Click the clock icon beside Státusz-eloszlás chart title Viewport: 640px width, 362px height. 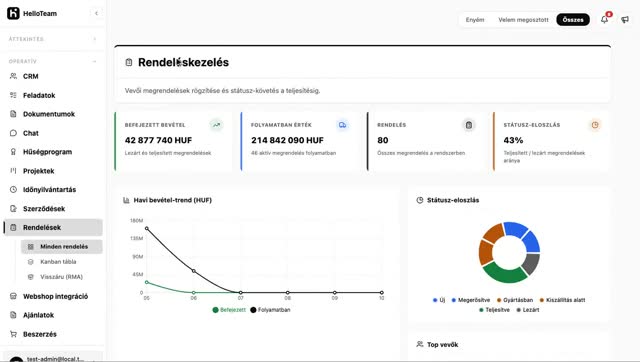420,200
